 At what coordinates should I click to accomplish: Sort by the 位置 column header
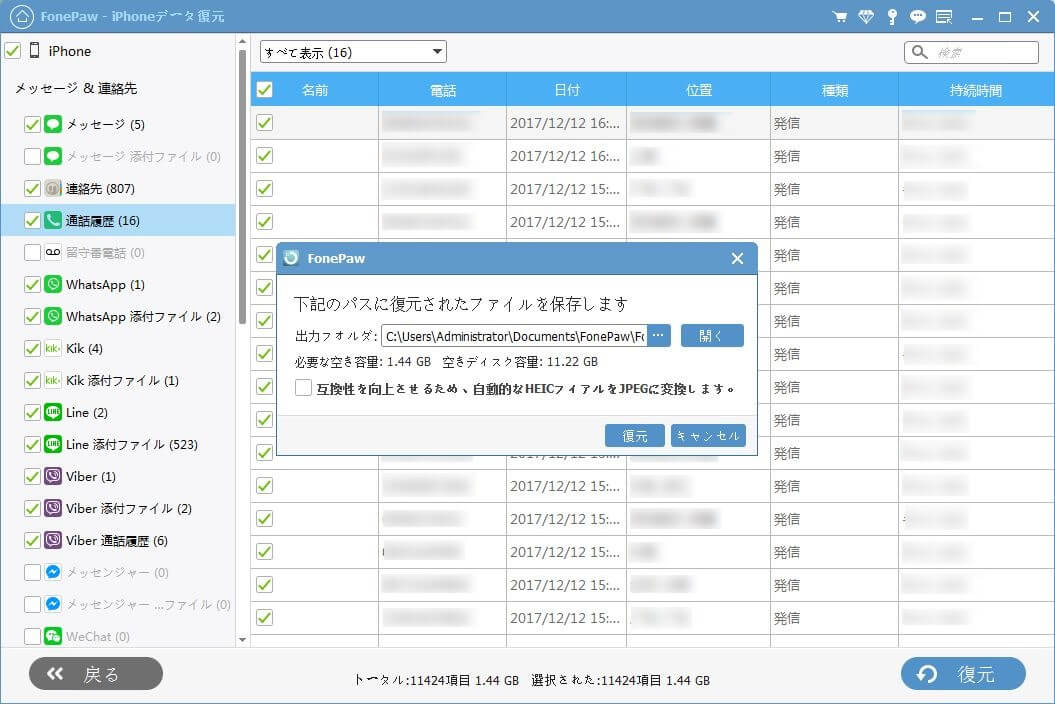pos(698,90)
